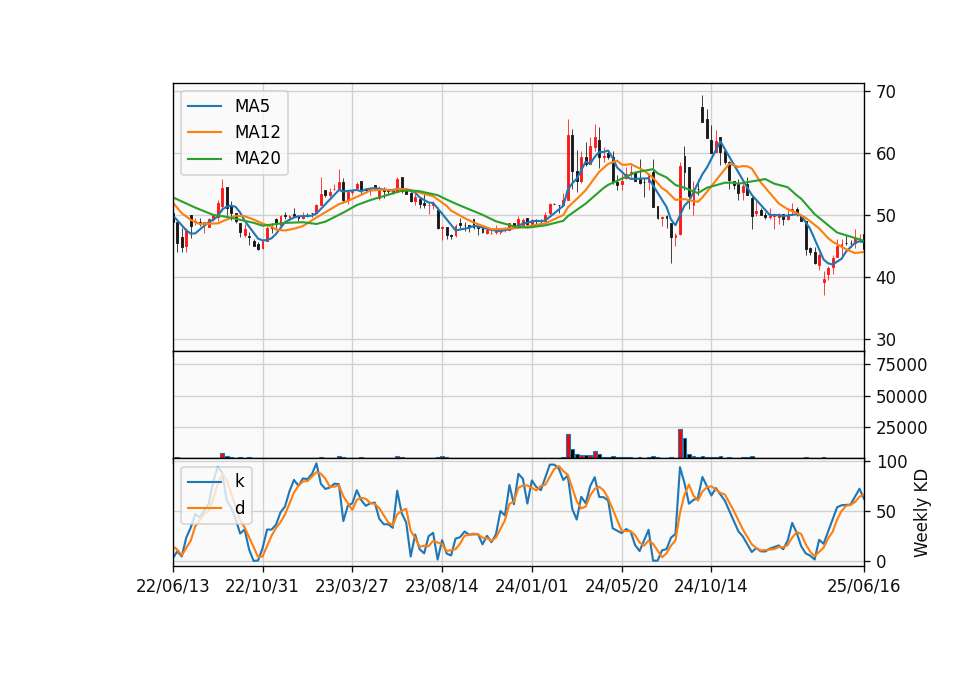This screenshot has height=690, width=960.
Task: Click the 24/05/20 date tick label
Action: 621,586
